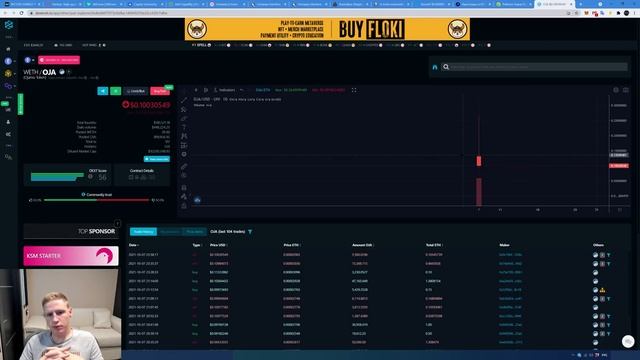The height and width of the screenshot is (360, 640).
Task: Expand the Binance network sidebar dropdown arrow
Action: point(15,73)
